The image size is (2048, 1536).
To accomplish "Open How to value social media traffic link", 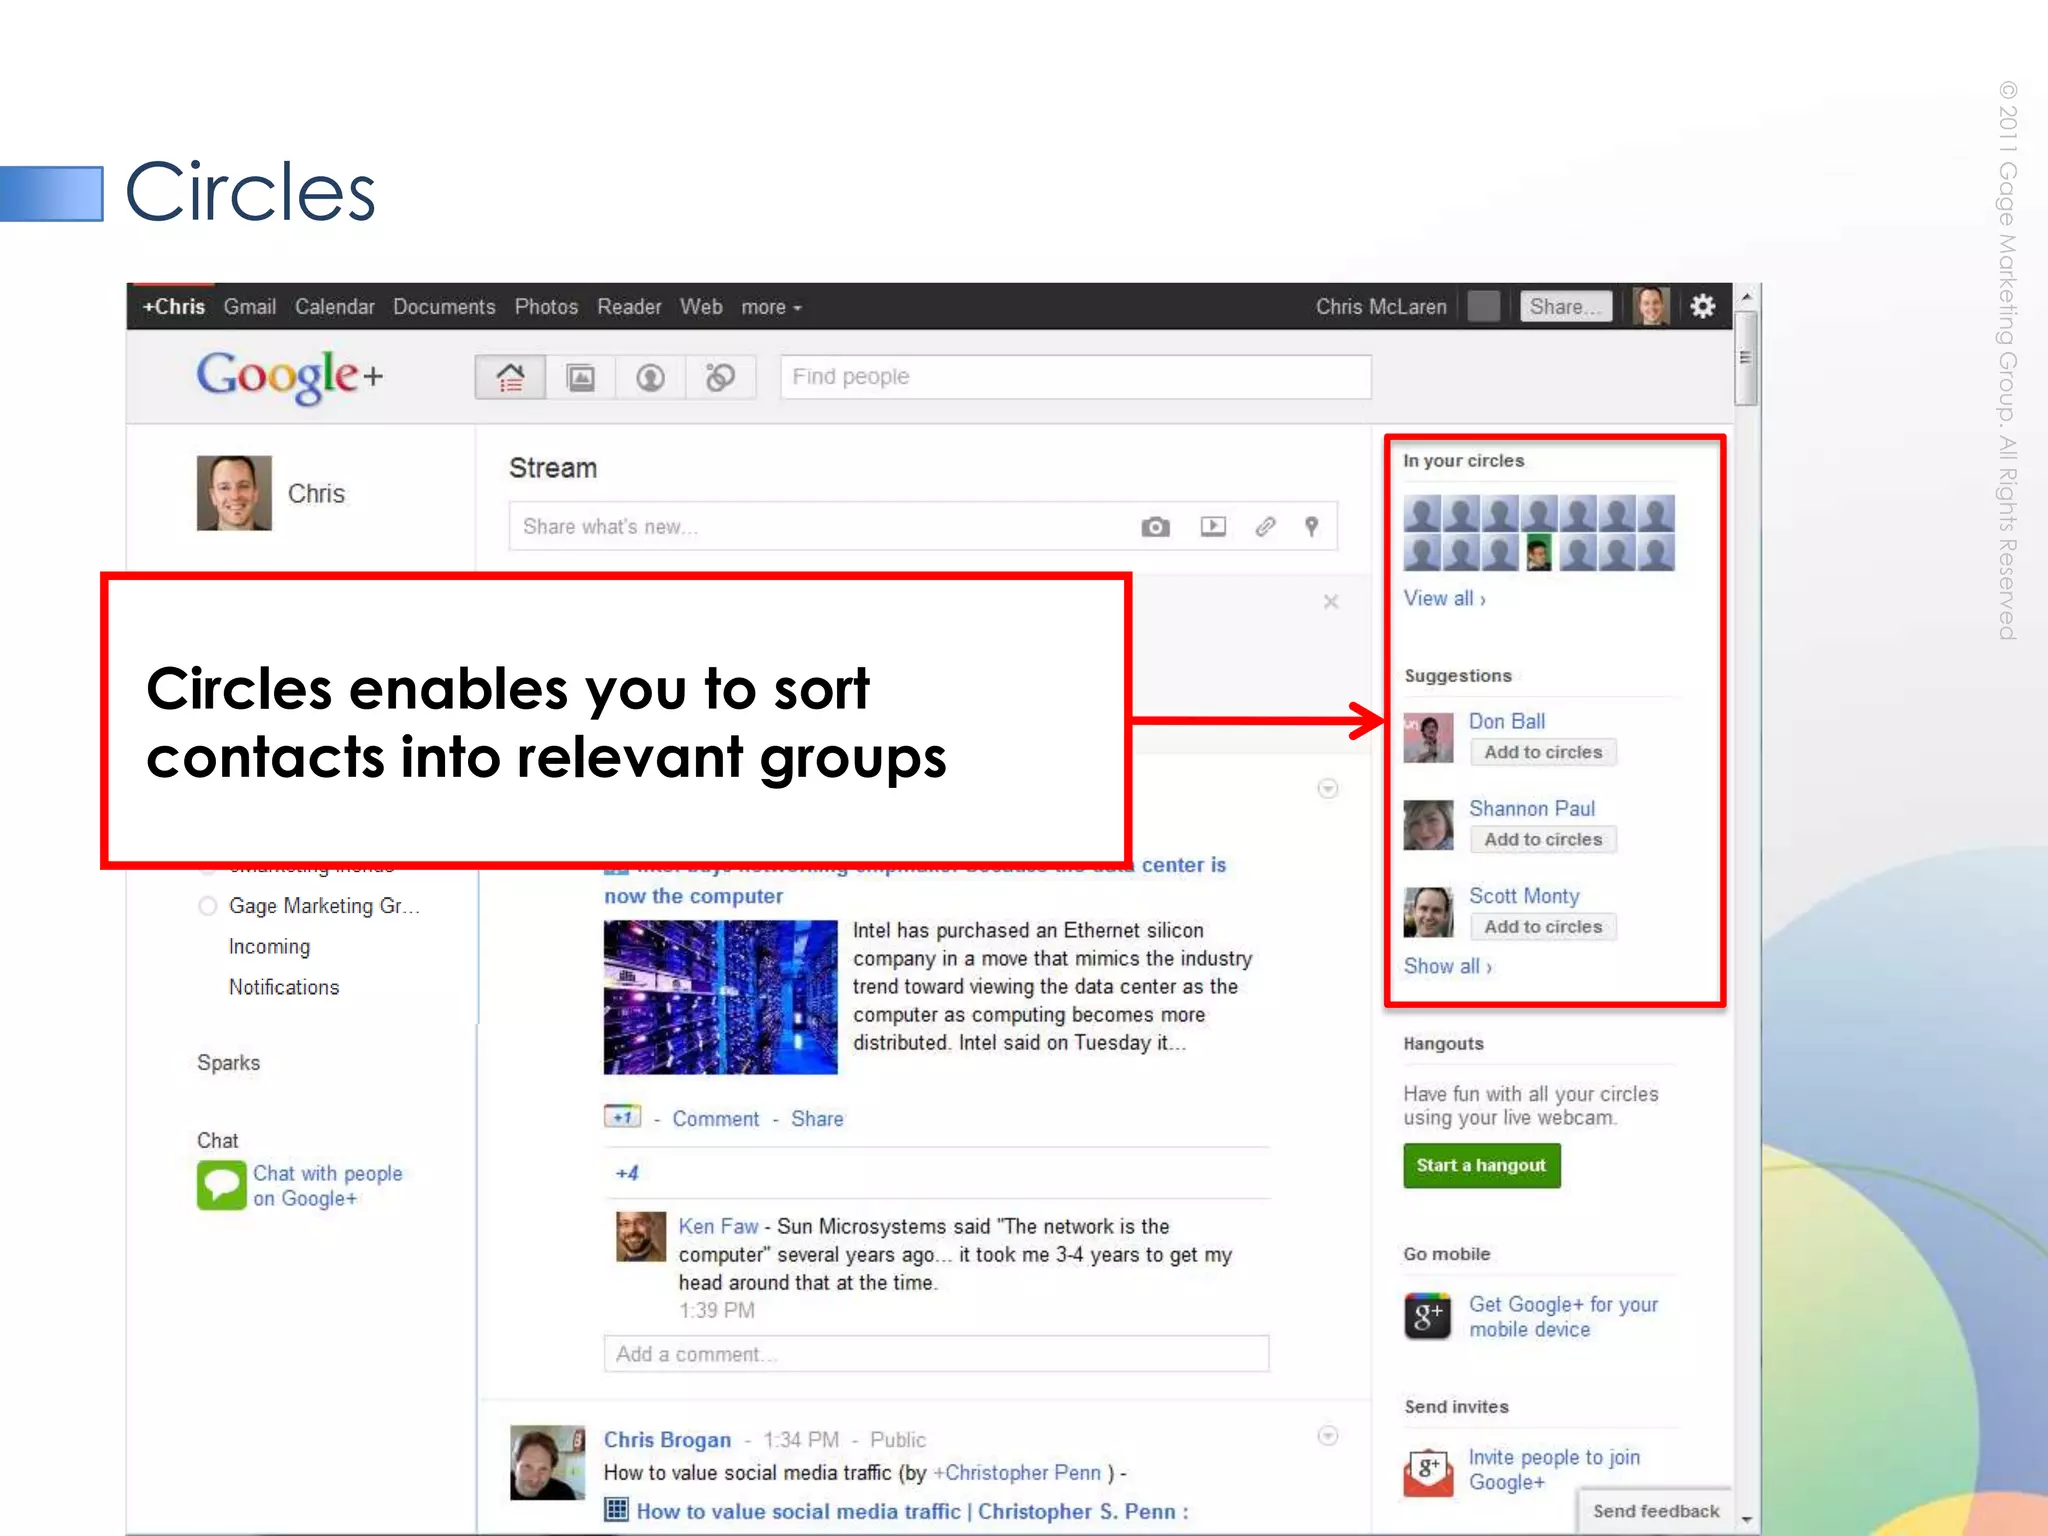I will coord(912,1511).
